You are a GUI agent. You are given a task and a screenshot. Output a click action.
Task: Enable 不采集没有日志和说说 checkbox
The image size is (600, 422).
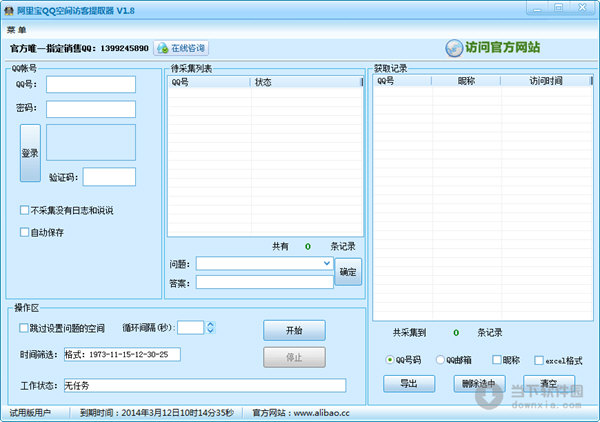coord(24,211)
